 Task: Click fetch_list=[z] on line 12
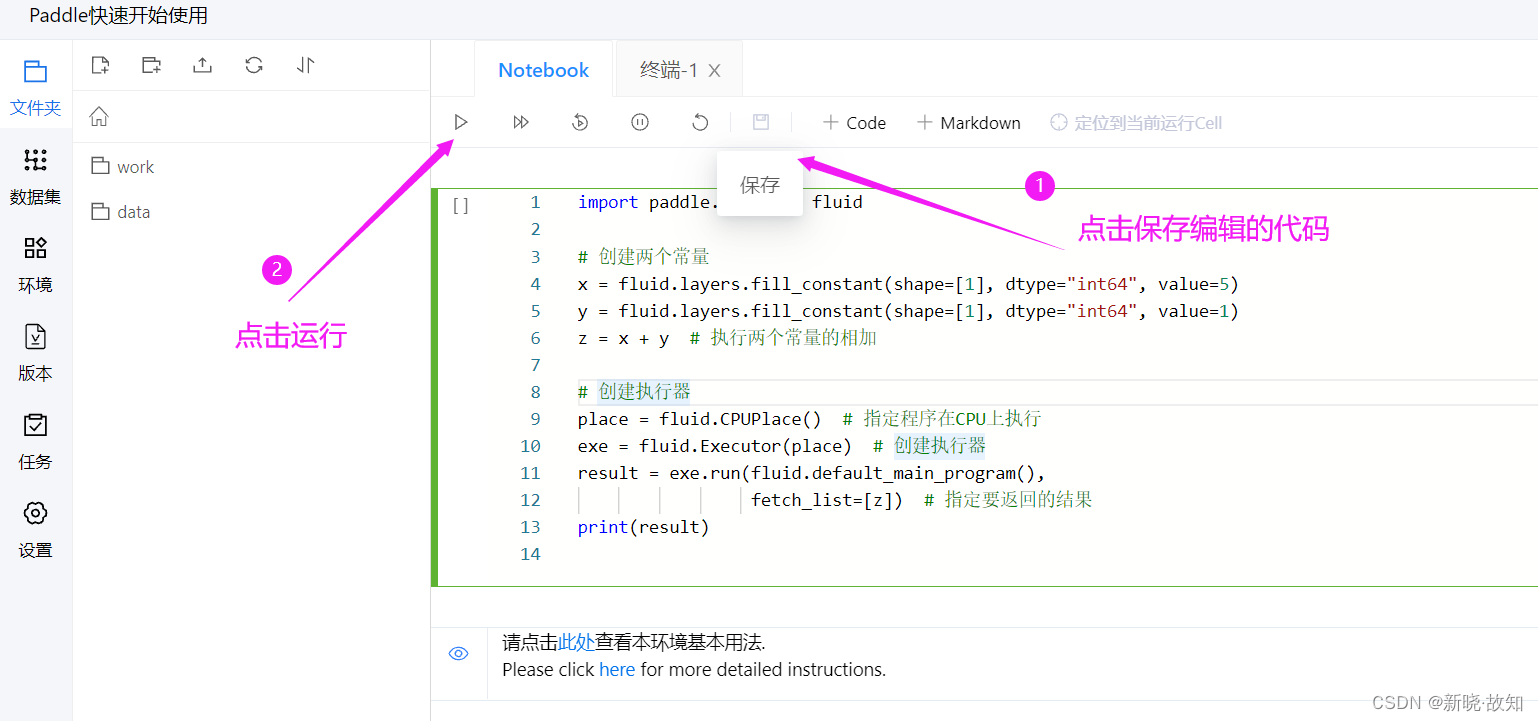click(827, 500)
